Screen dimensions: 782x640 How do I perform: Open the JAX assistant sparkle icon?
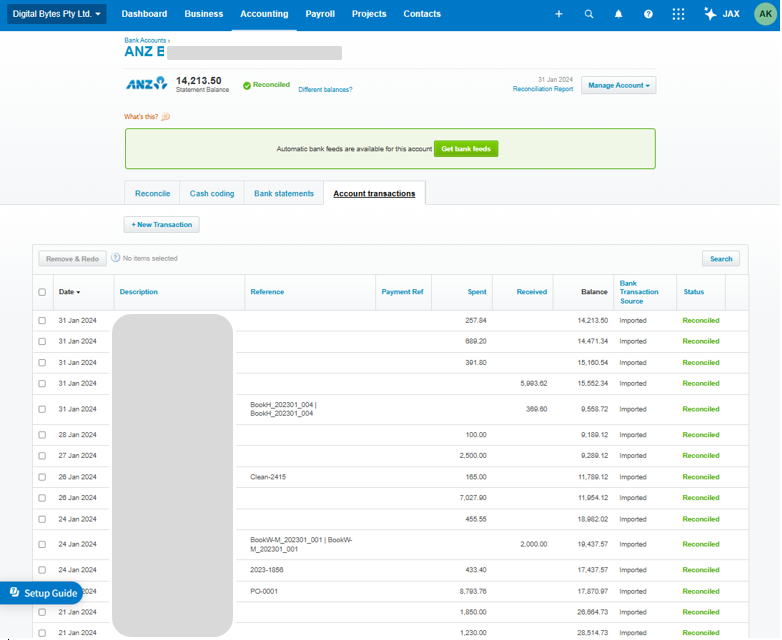tap(710, 14)
